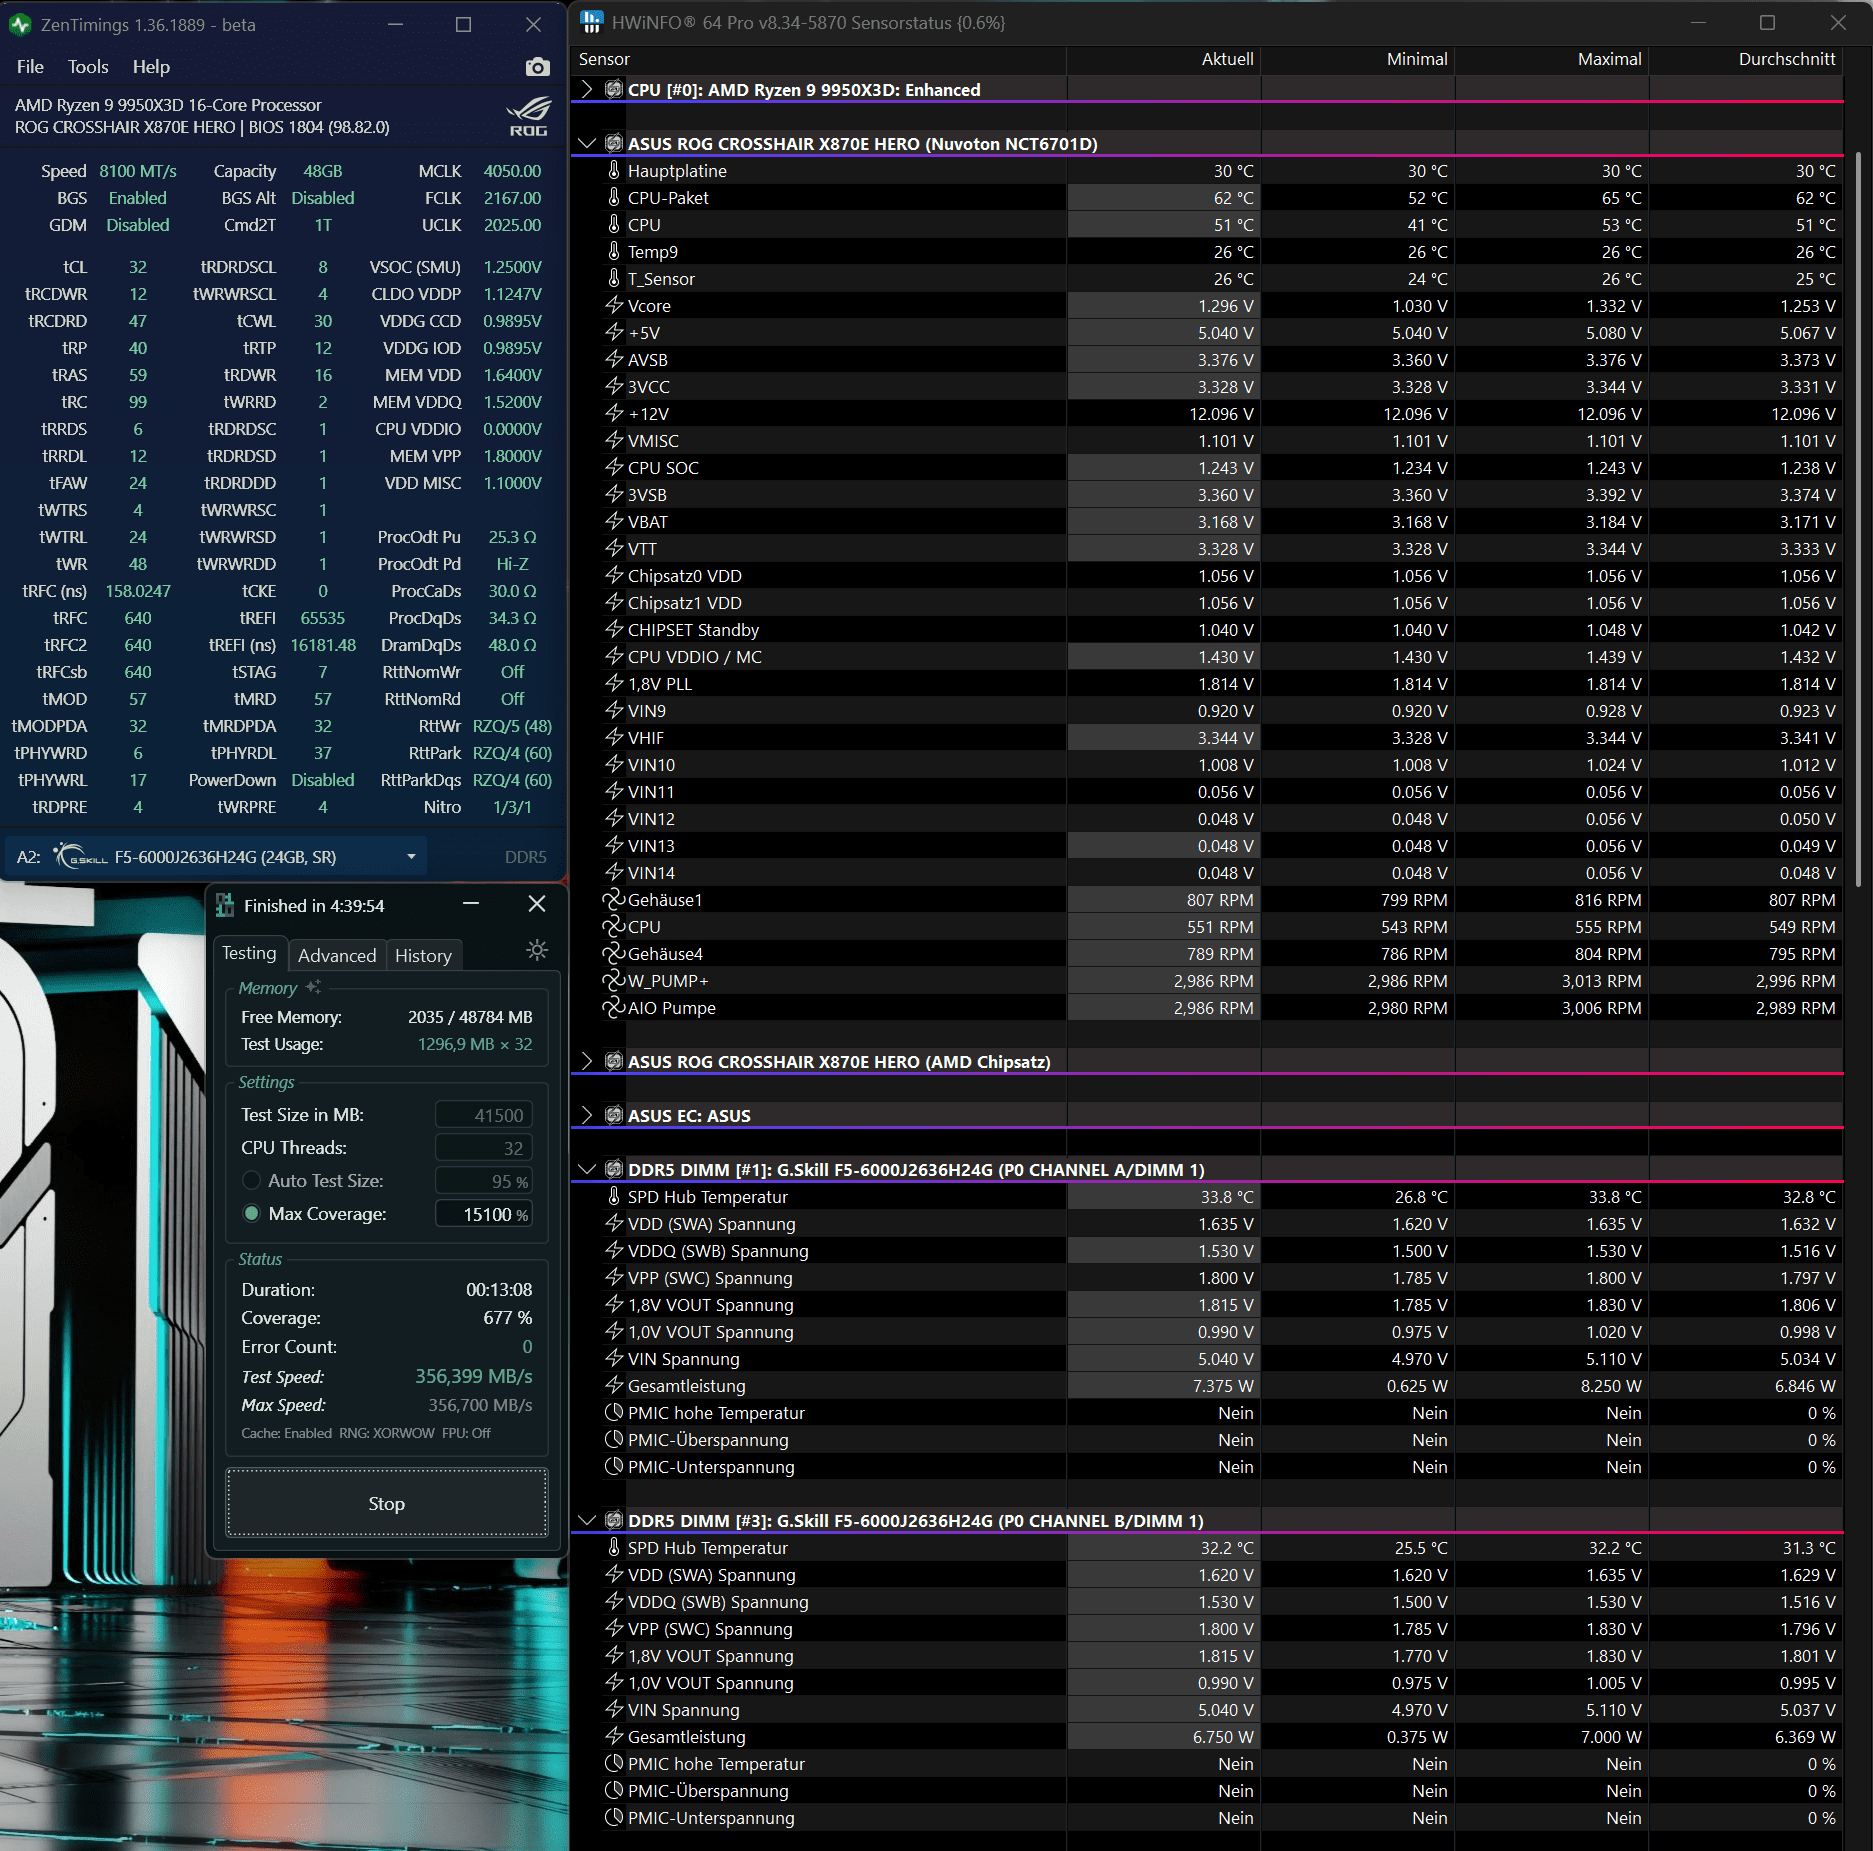The width and height of the screenshot is (1873, 1851).
Task: Expand the CPU AMD Ryzen 9 9950X3D section
Action: tap(586, 89)
